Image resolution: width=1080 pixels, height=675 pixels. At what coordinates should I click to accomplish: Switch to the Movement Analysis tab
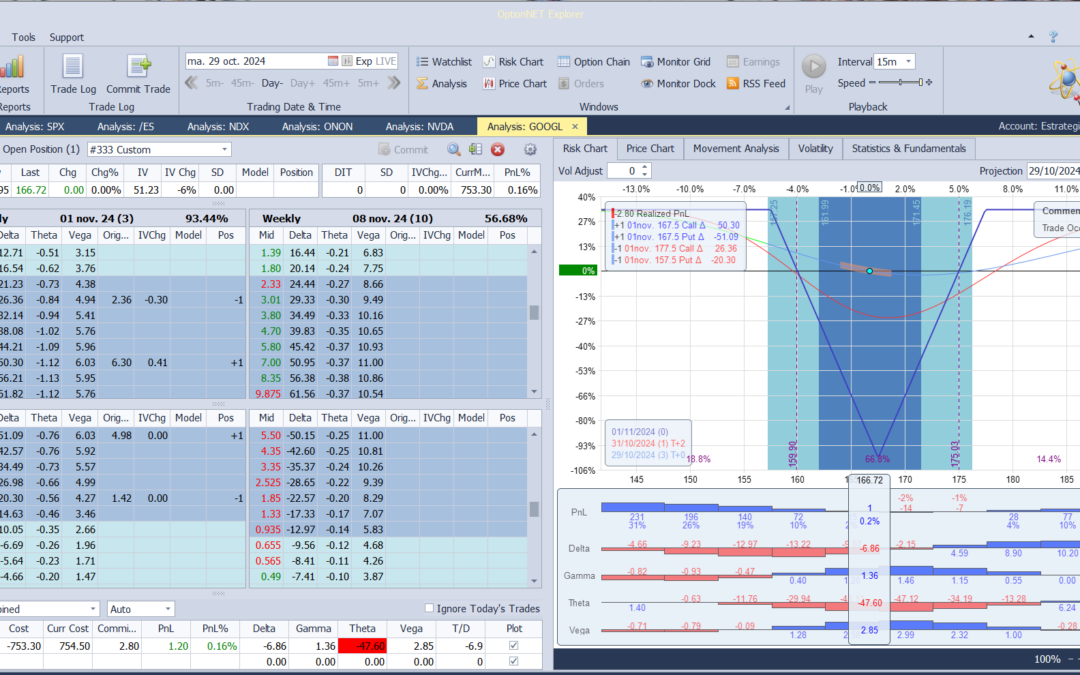(x=735, y=149)
